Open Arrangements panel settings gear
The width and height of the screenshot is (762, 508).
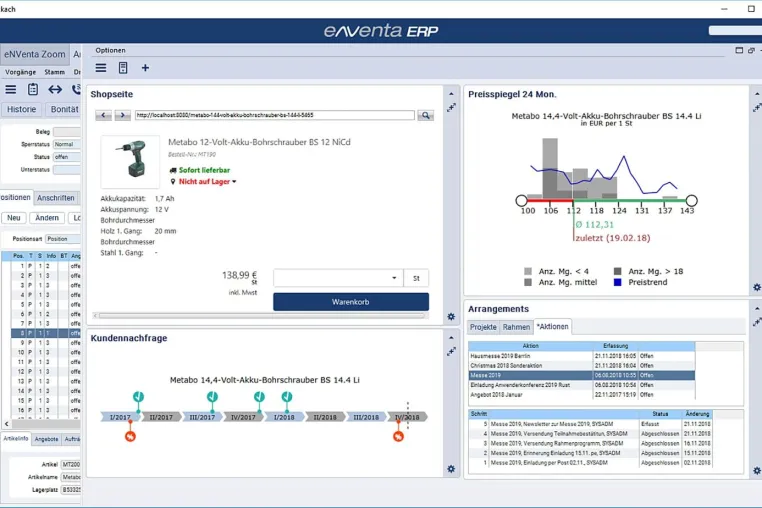(757, 471)
